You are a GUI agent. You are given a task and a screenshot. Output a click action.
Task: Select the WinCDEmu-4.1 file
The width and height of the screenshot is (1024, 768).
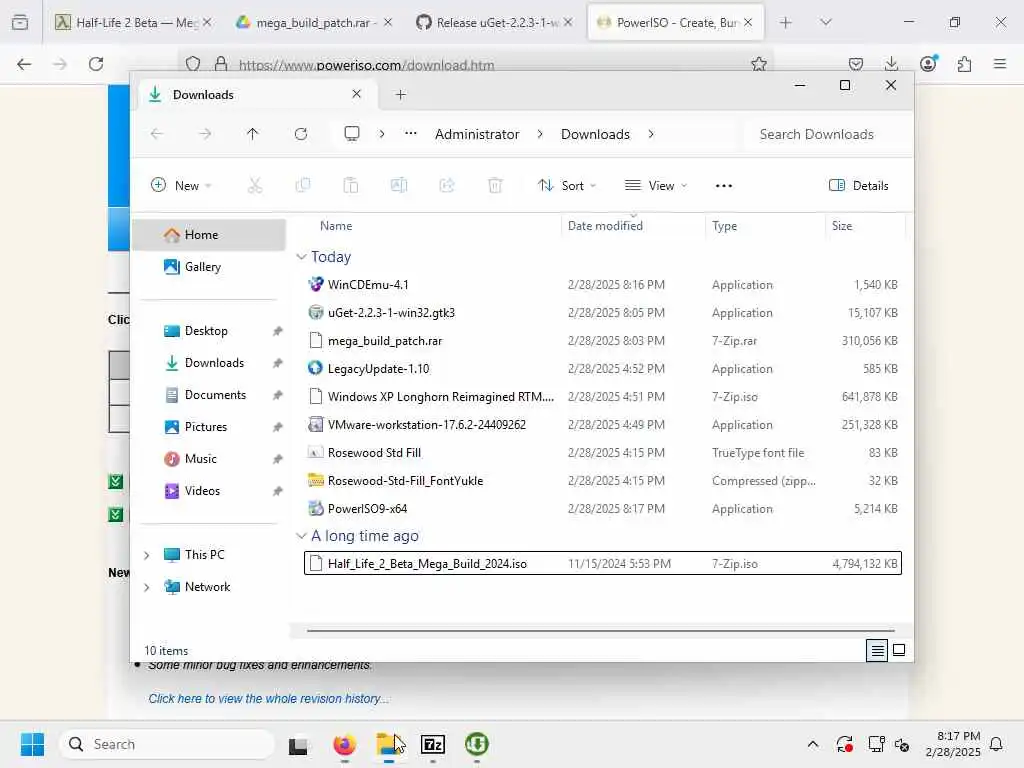click(602, 285)
